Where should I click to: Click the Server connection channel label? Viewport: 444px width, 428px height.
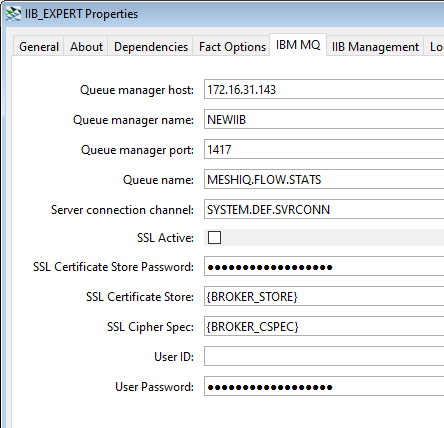[x=122, y=210]
